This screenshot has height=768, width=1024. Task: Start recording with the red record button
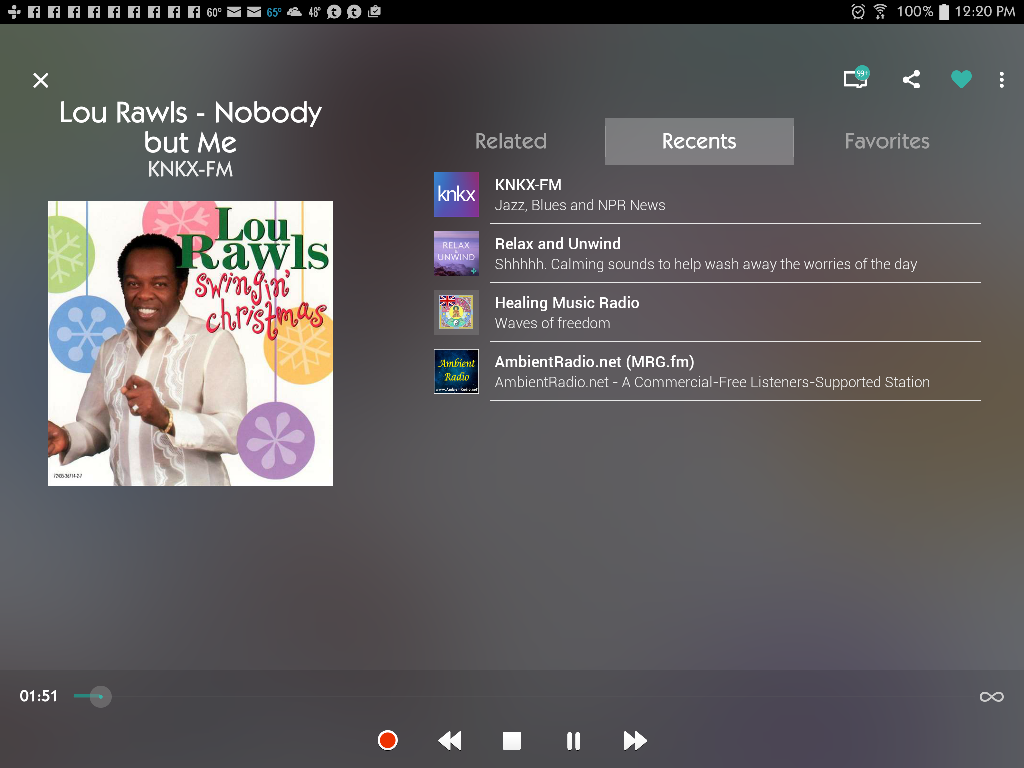(x=387, y=740)
